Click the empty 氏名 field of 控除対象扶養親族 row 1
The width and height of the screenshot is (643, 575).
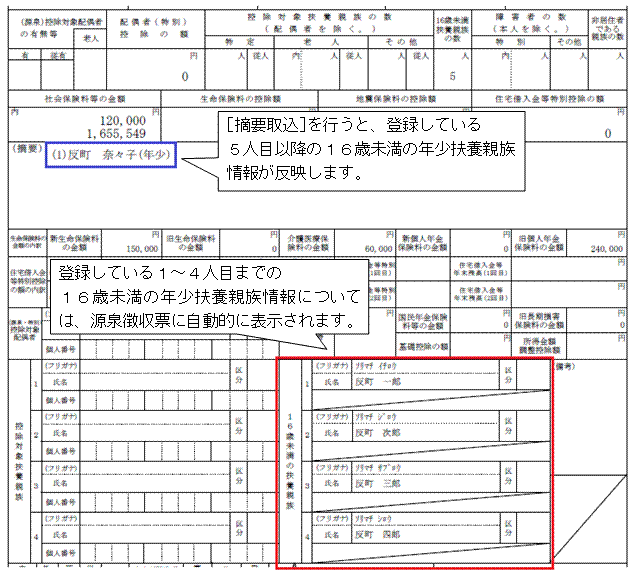[154, 382]
